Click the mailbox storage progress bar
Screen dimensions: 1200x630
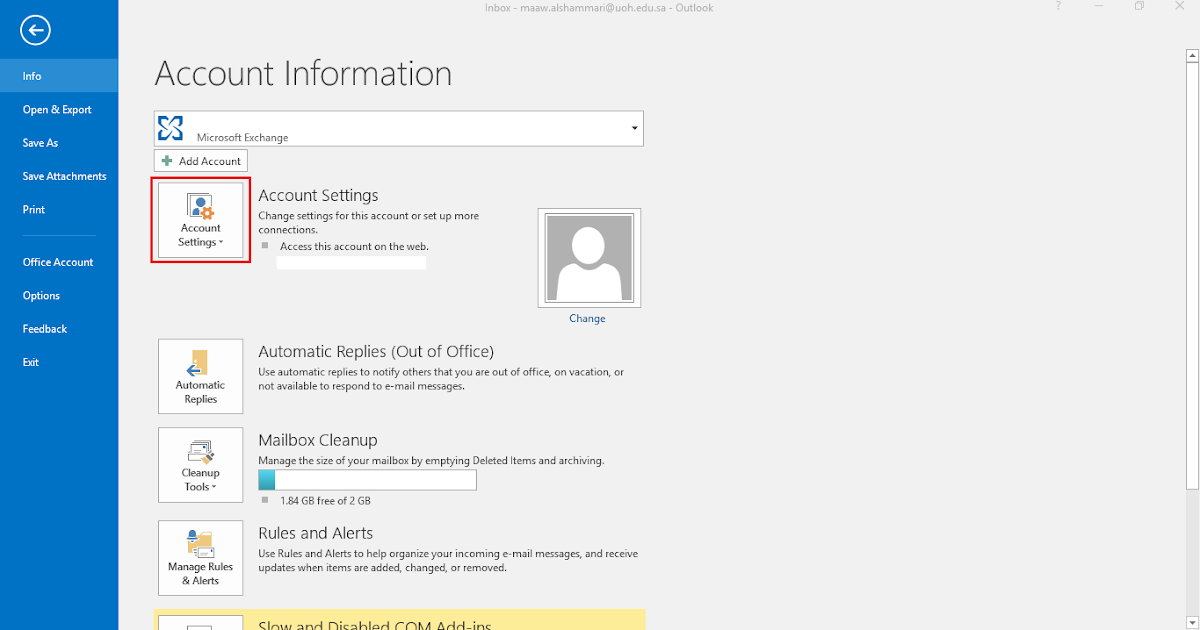[x=367, y=480]
